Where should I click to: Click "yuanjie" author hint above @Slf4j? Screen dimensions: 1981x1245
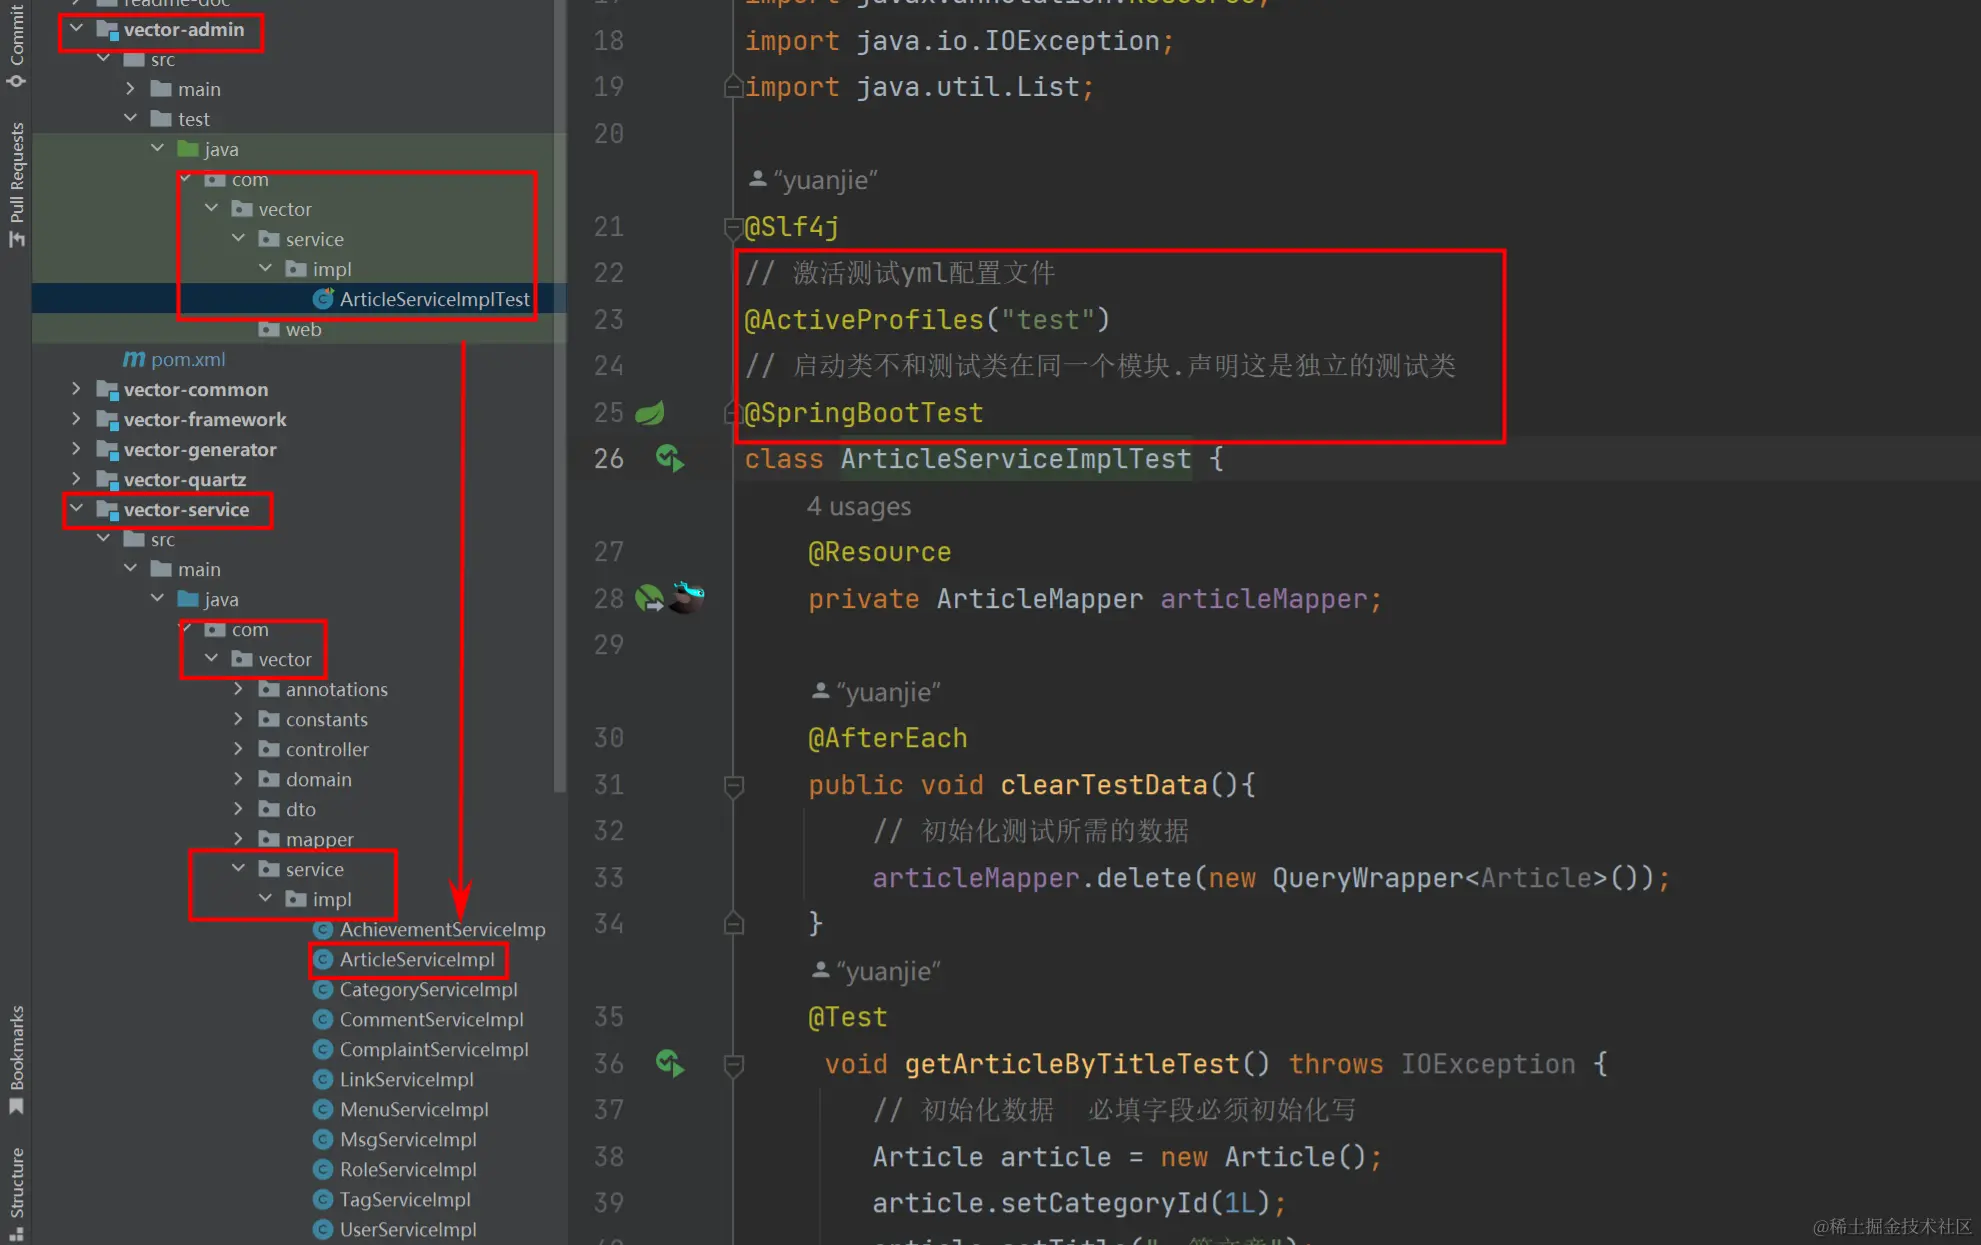(813, 181)
